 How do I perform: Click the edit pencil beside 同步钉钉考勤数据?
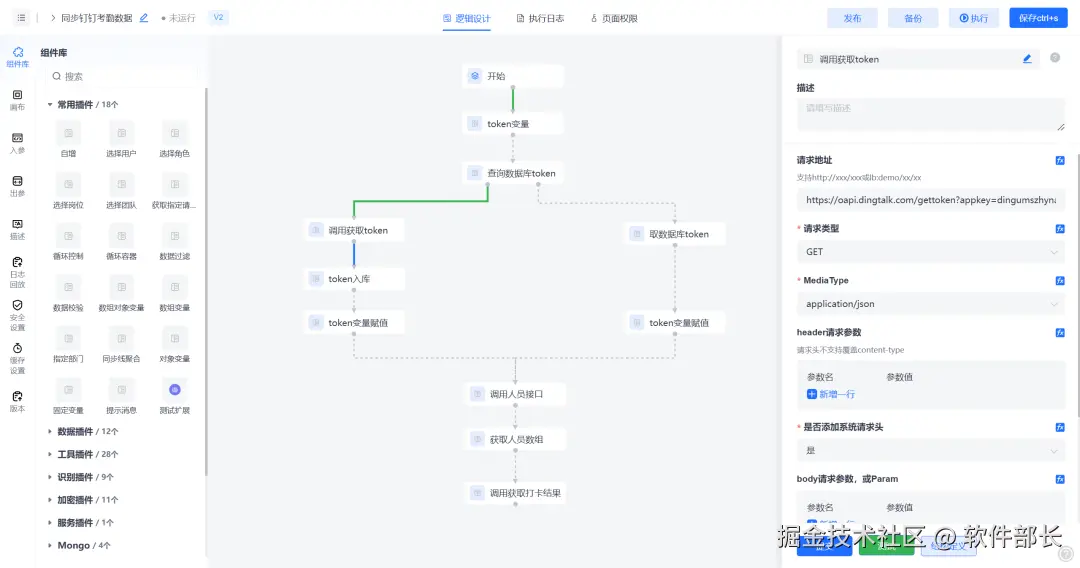tap(144, 18)
